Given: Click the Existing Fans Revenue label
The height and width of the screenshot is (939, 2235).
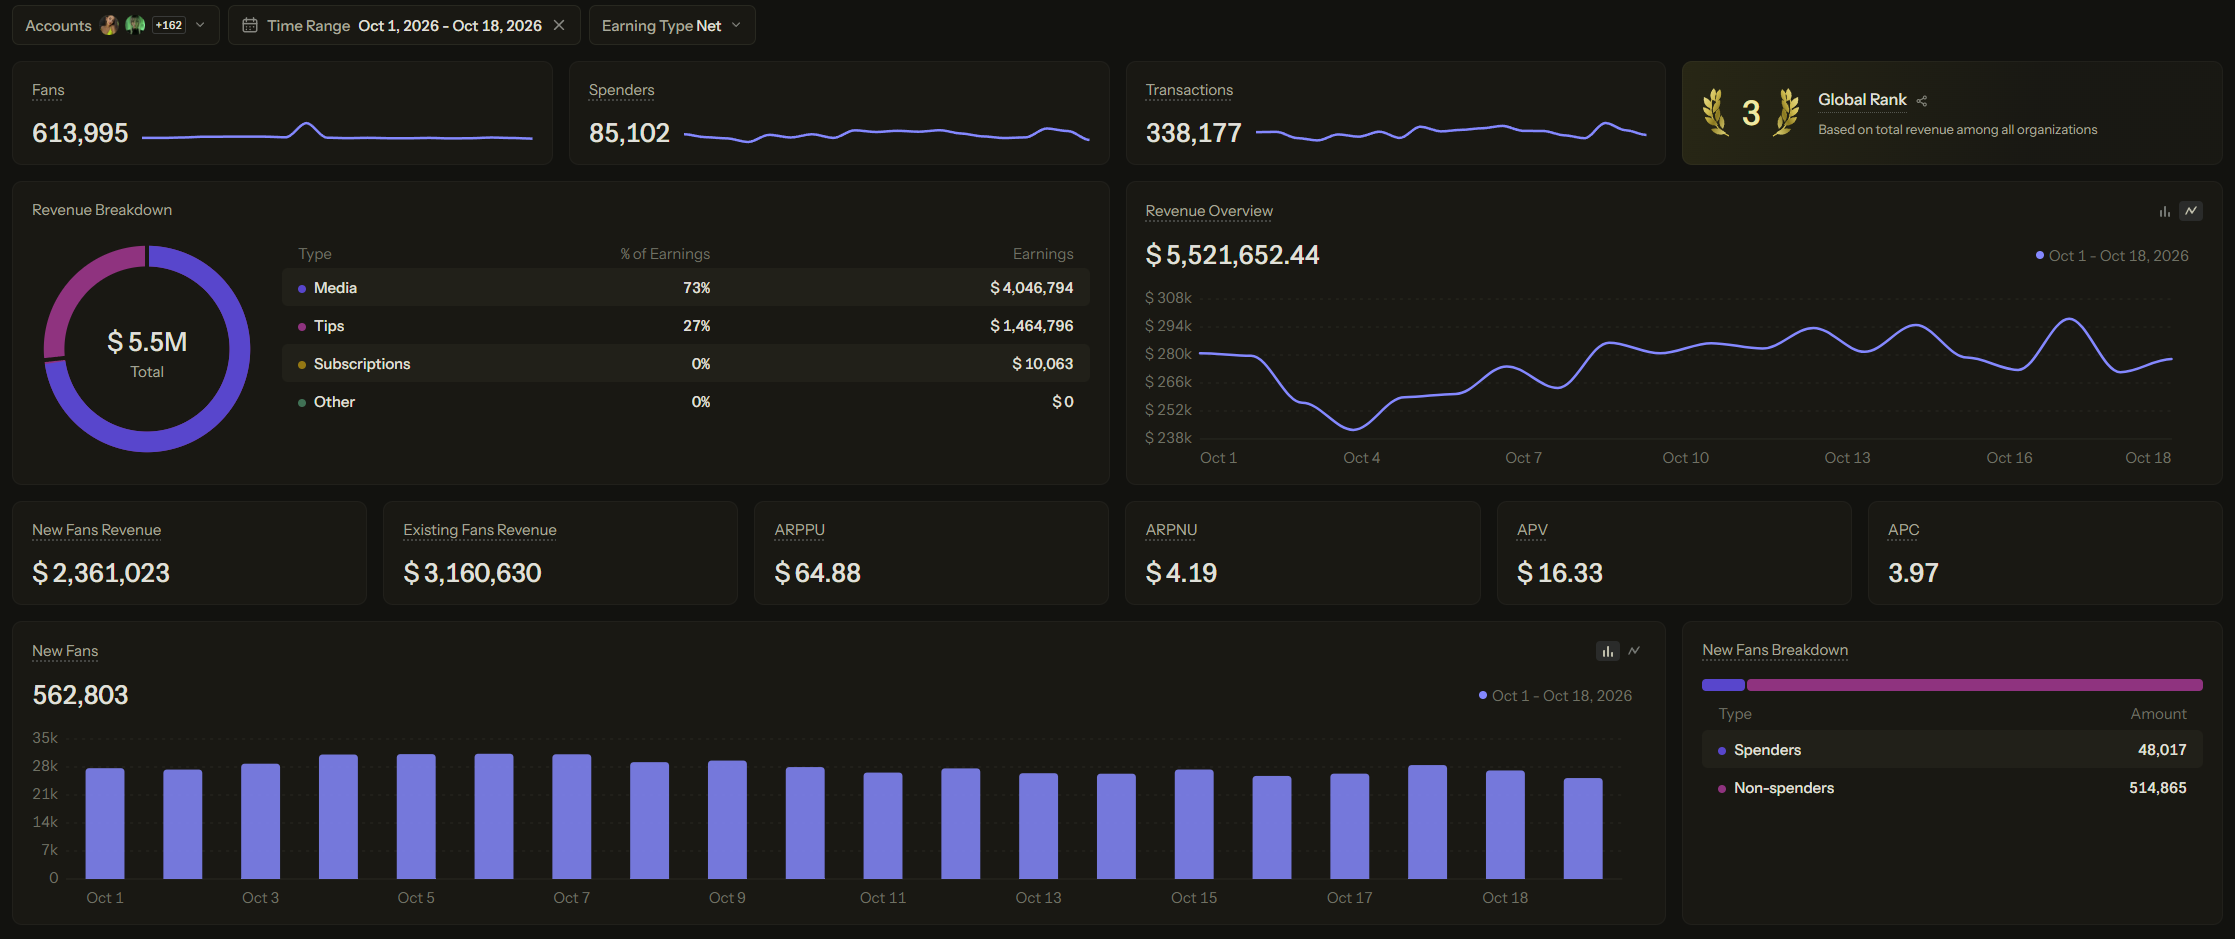Looking at the screenshot, I should click(x=480, y=530).
